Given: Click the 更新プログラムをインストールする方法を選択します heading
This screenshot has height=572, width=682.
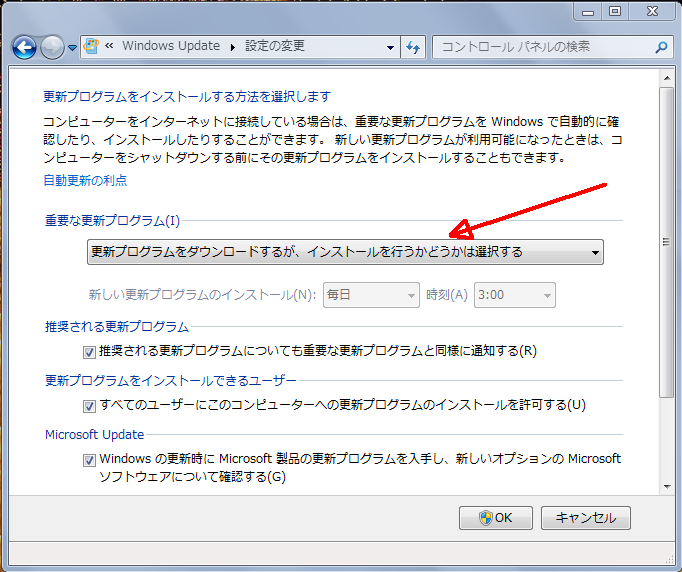Looking at the screenshot, I should [187, 96].
